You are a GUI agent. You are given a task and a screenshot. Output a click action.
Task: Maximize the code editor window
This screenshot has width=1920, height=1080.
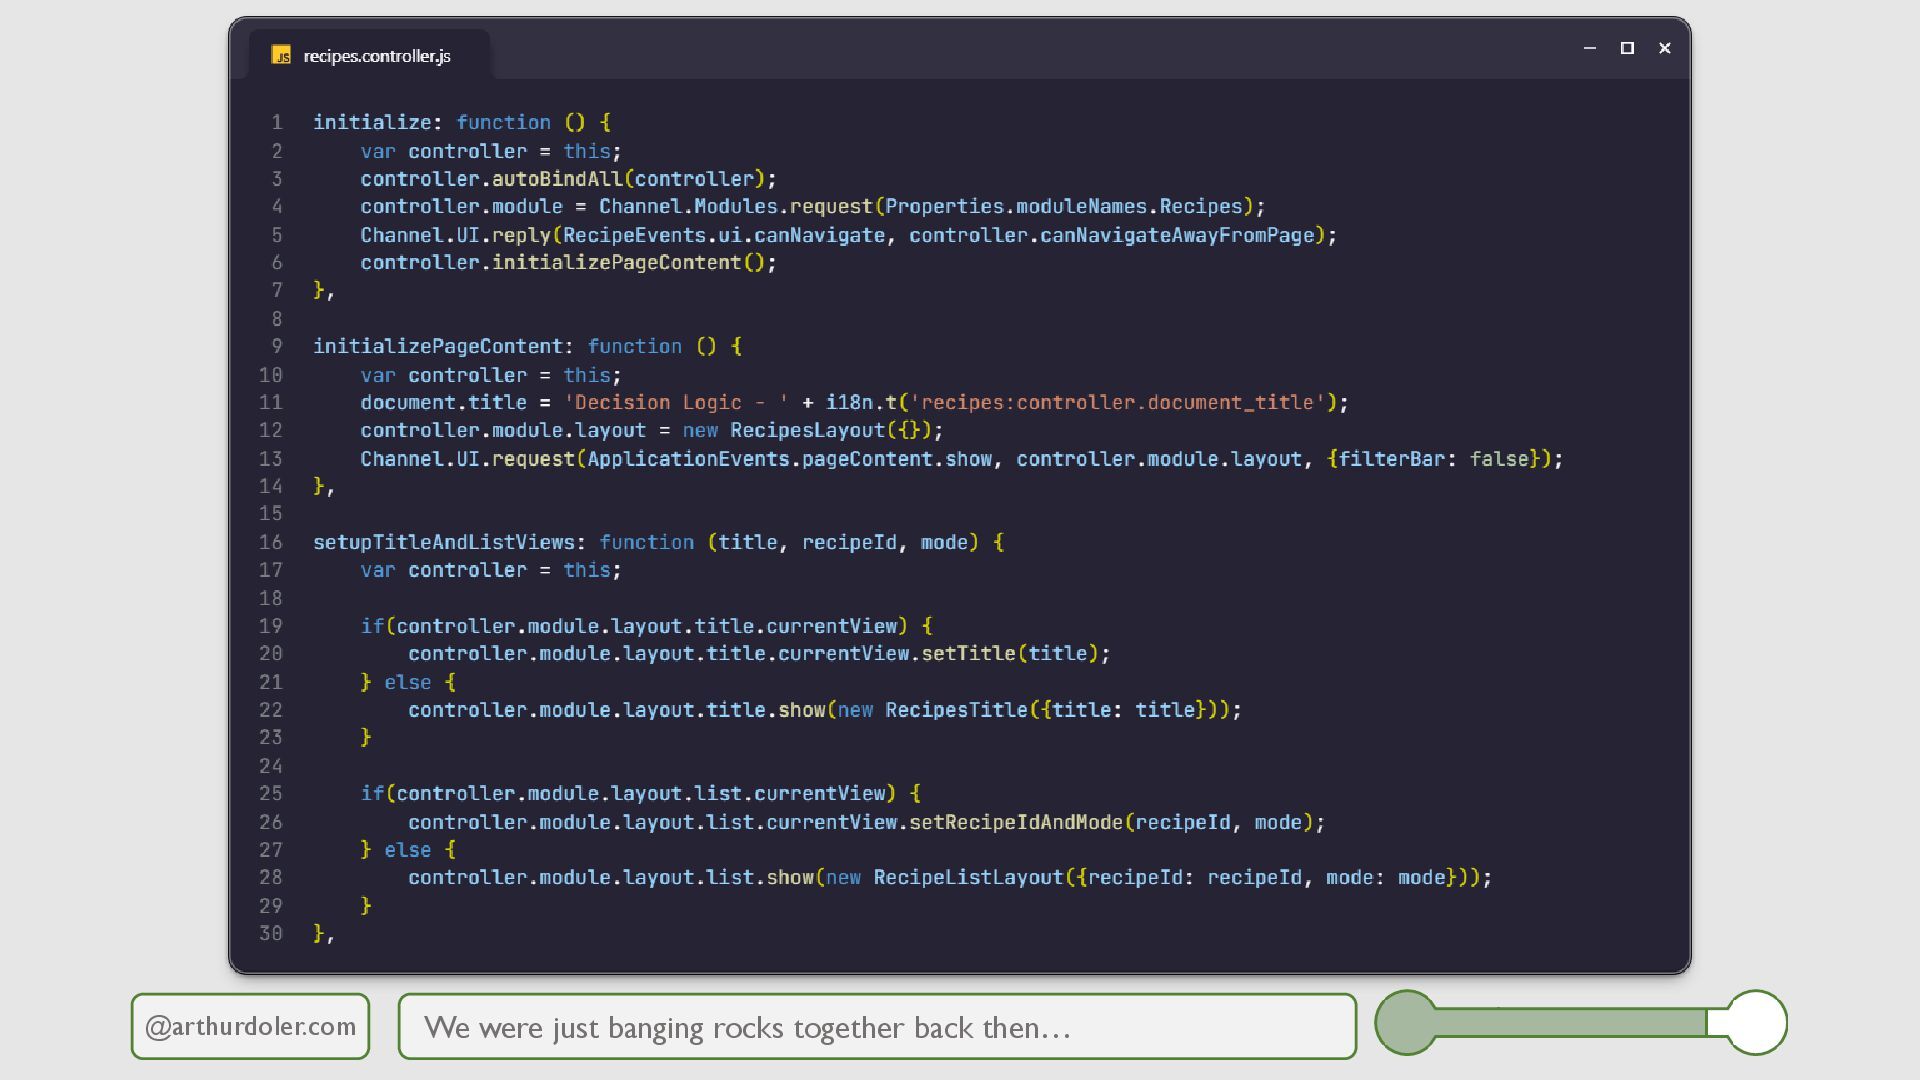tap(1627, 48)
